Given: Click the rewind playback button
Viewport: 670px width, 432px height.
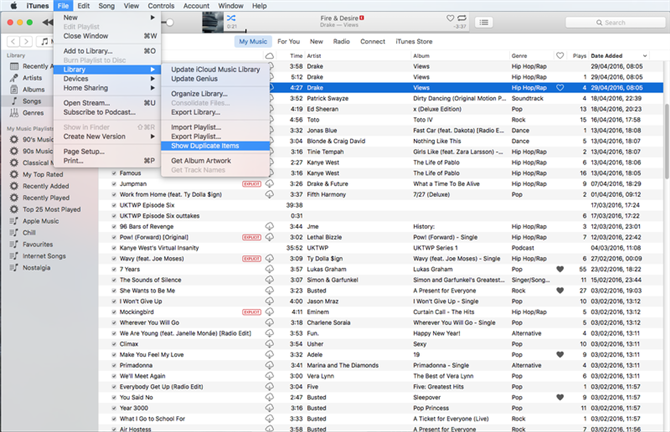Looking at the screenshot, I should tap(47, 22).
